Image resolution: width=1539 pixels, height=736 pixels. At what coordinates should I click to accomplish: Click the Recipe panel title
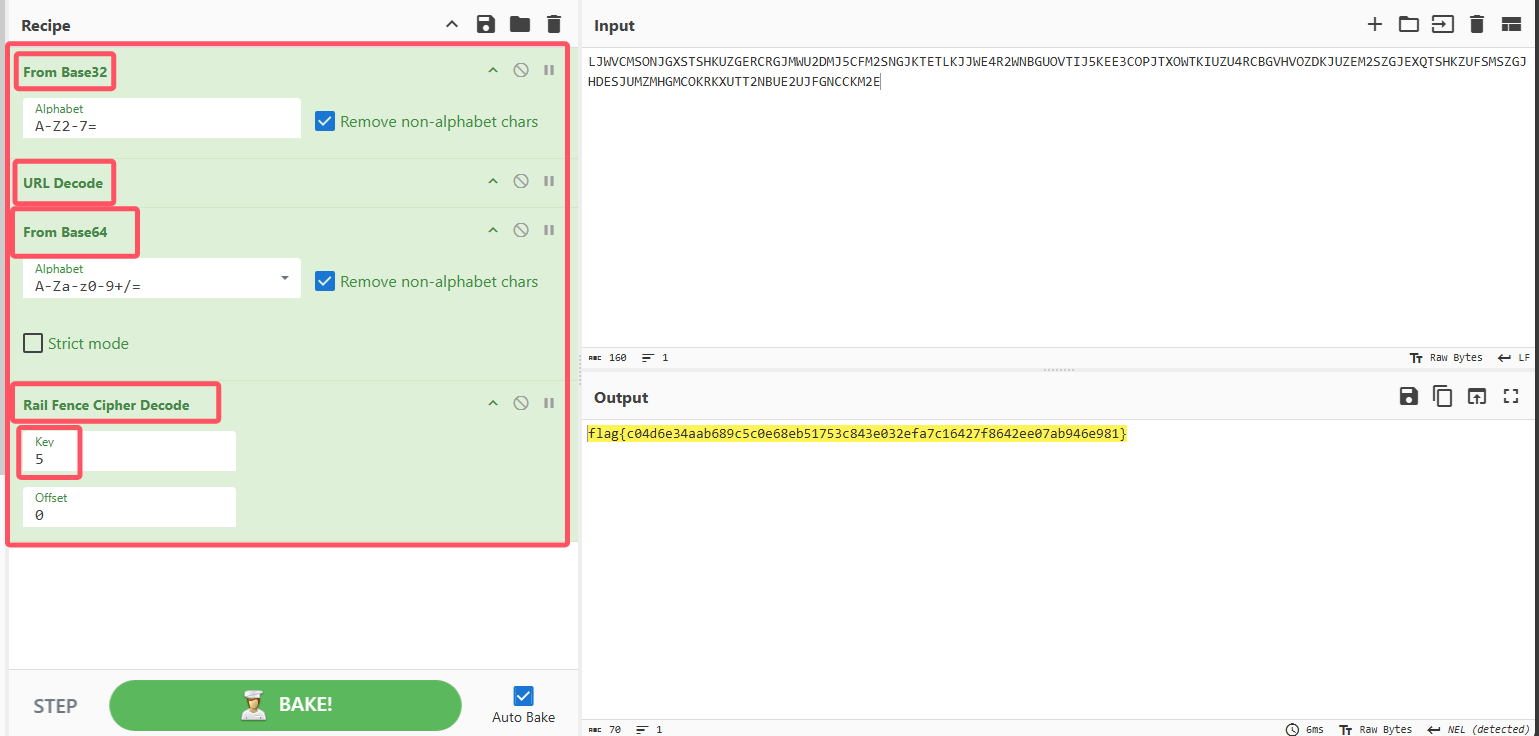(46, 26)
